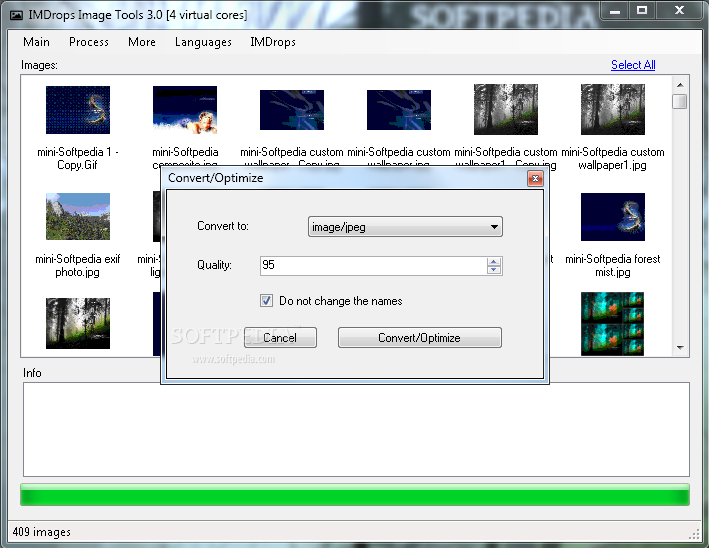Maximize the IMDrops Image Tools window

point(642,10)
